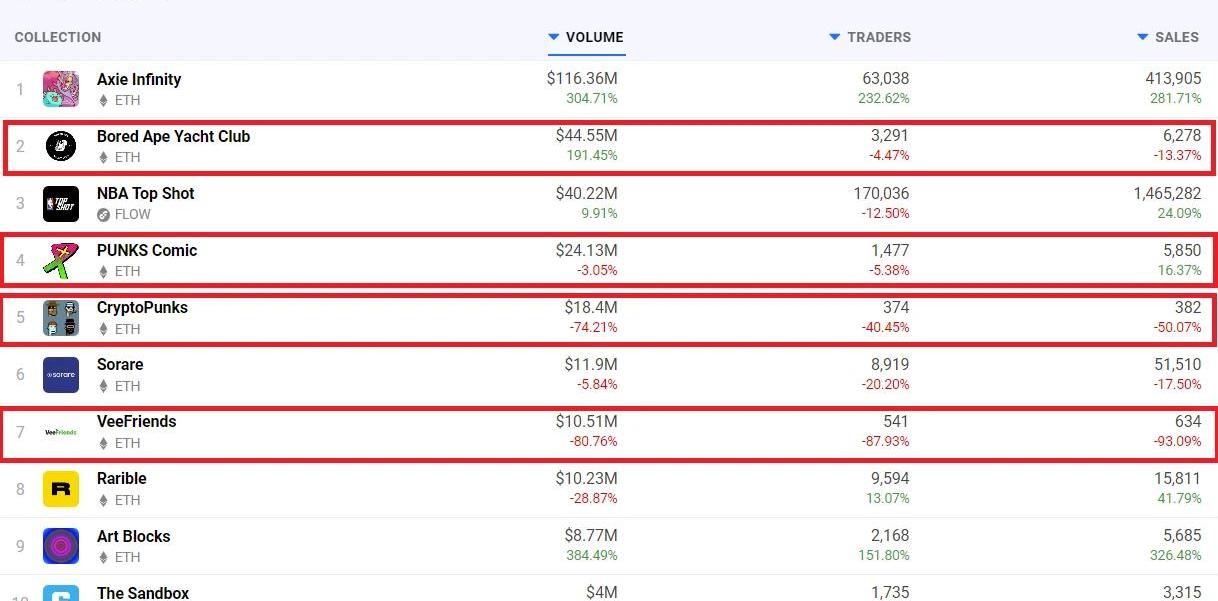Viewport: 1218px width, 601px height.
Task: Open the Rarible collection link
Action: click(122, 478)
